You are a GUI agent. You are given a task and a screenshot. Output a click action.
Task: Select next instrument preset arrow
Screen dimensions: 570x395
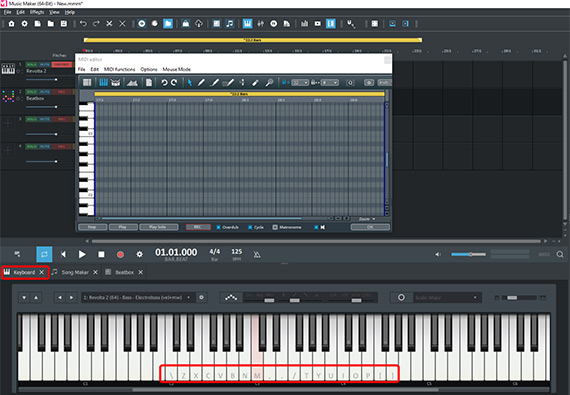tap(72, 298)
